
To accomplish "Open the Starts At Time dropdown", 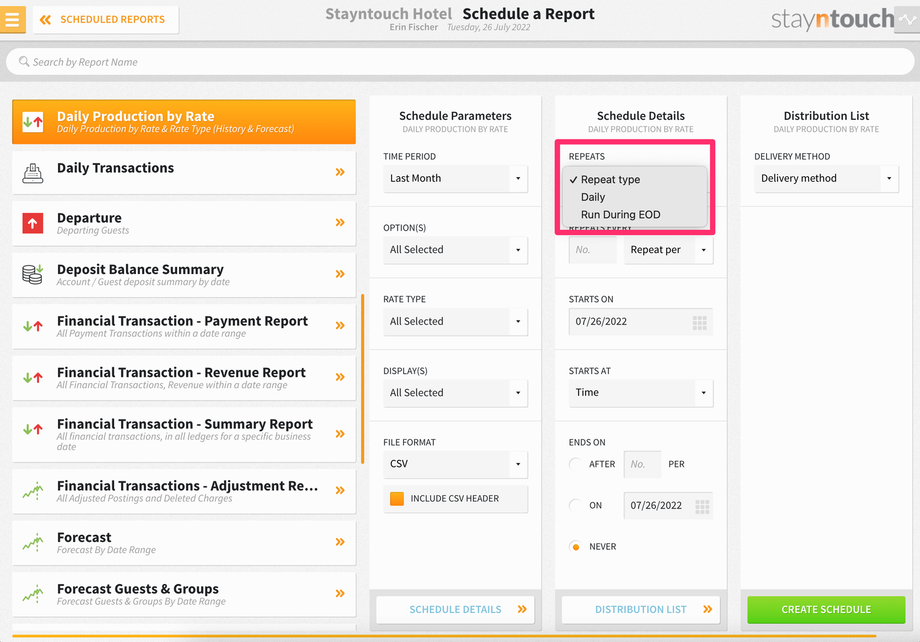I will point(641,393).
